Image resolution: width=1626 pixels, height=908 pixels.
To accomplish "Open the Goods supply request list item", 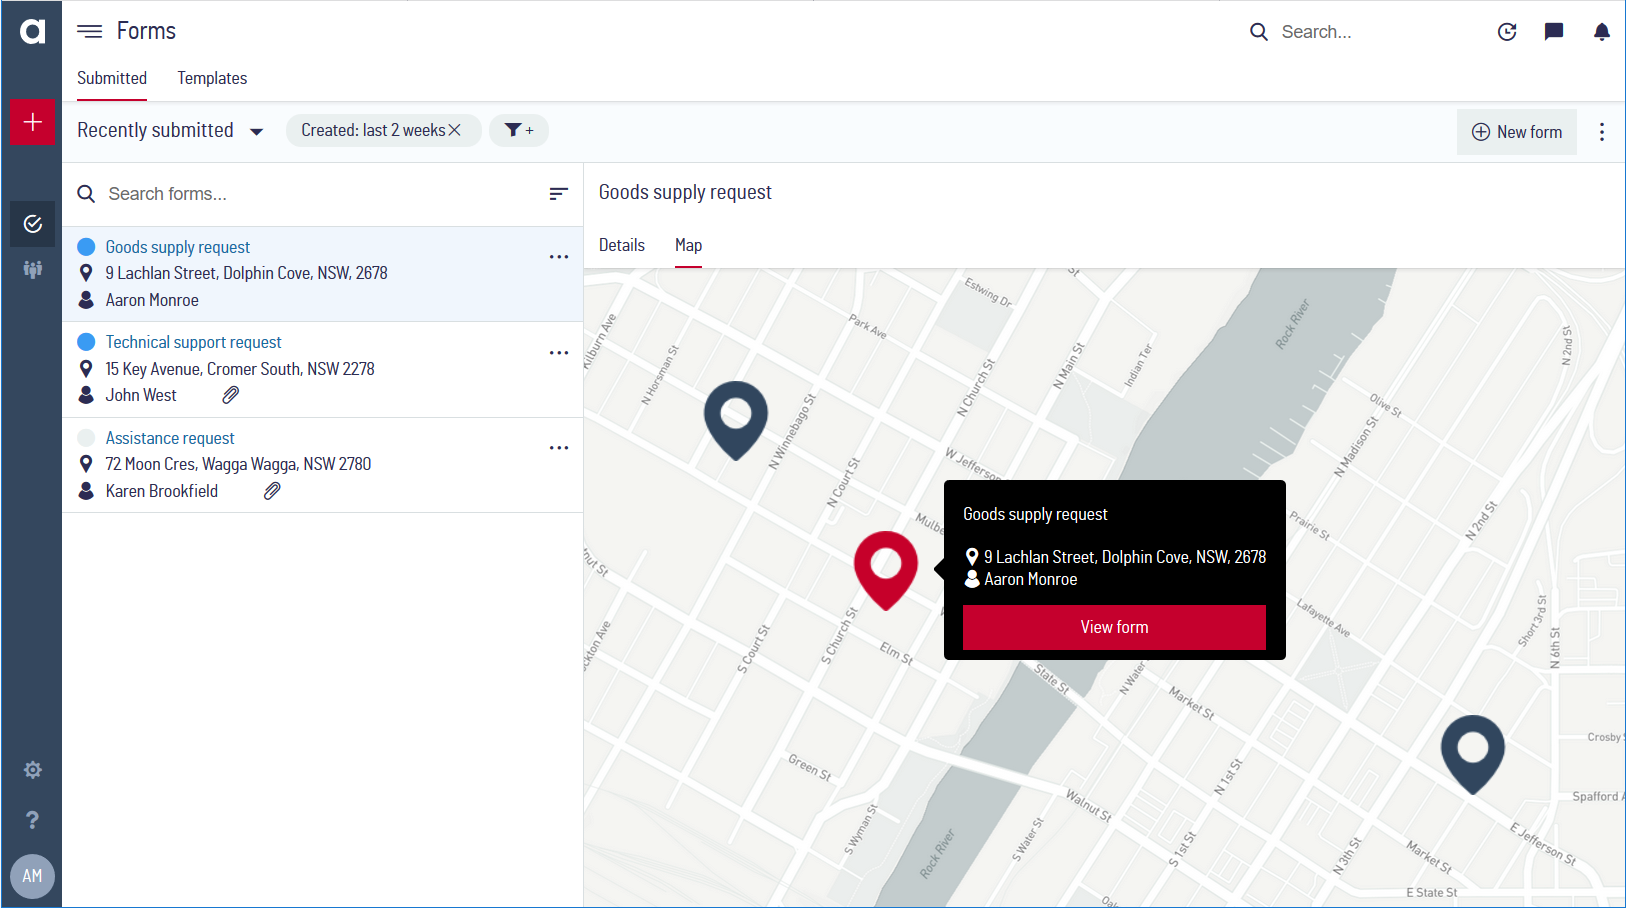I will coord(323,274).
